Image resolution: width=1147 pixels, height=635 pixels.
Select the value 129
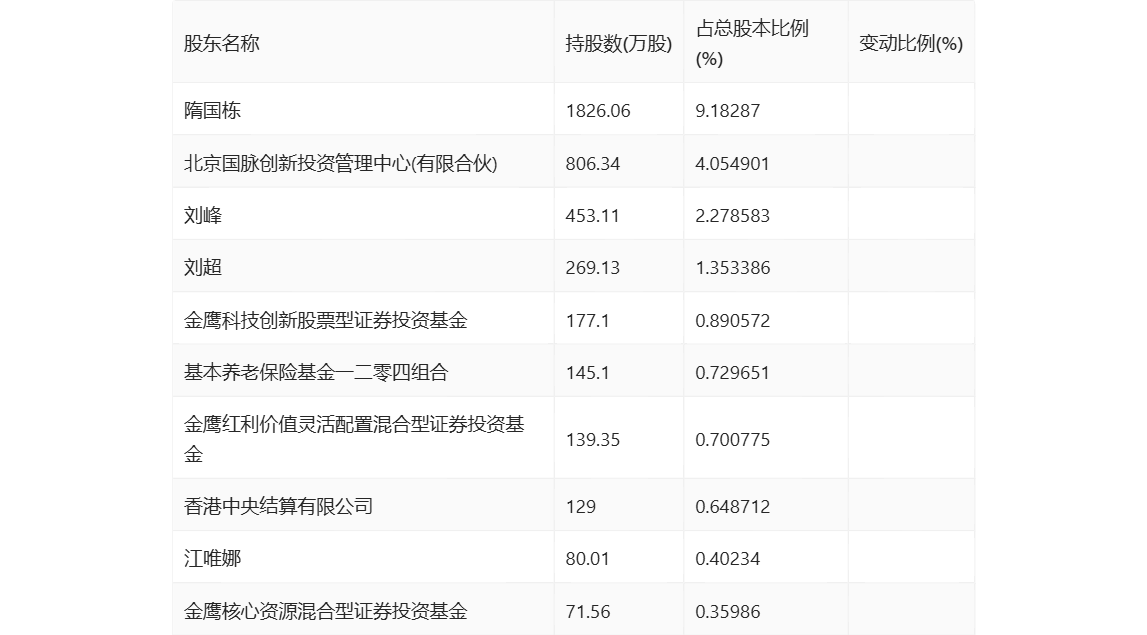tap(581, 507)
